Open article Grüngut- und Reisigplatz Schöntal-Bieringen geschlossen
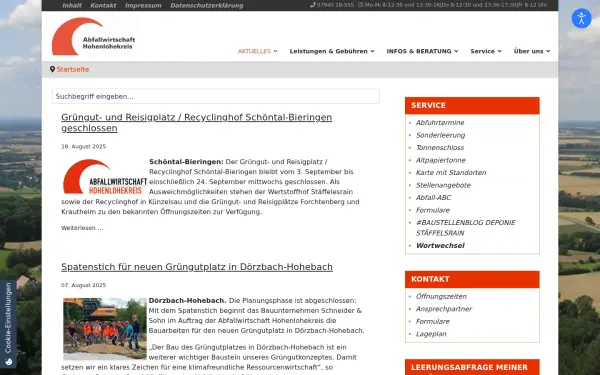Viewport: 600px width, 375px height. click(x=196, y=122)
